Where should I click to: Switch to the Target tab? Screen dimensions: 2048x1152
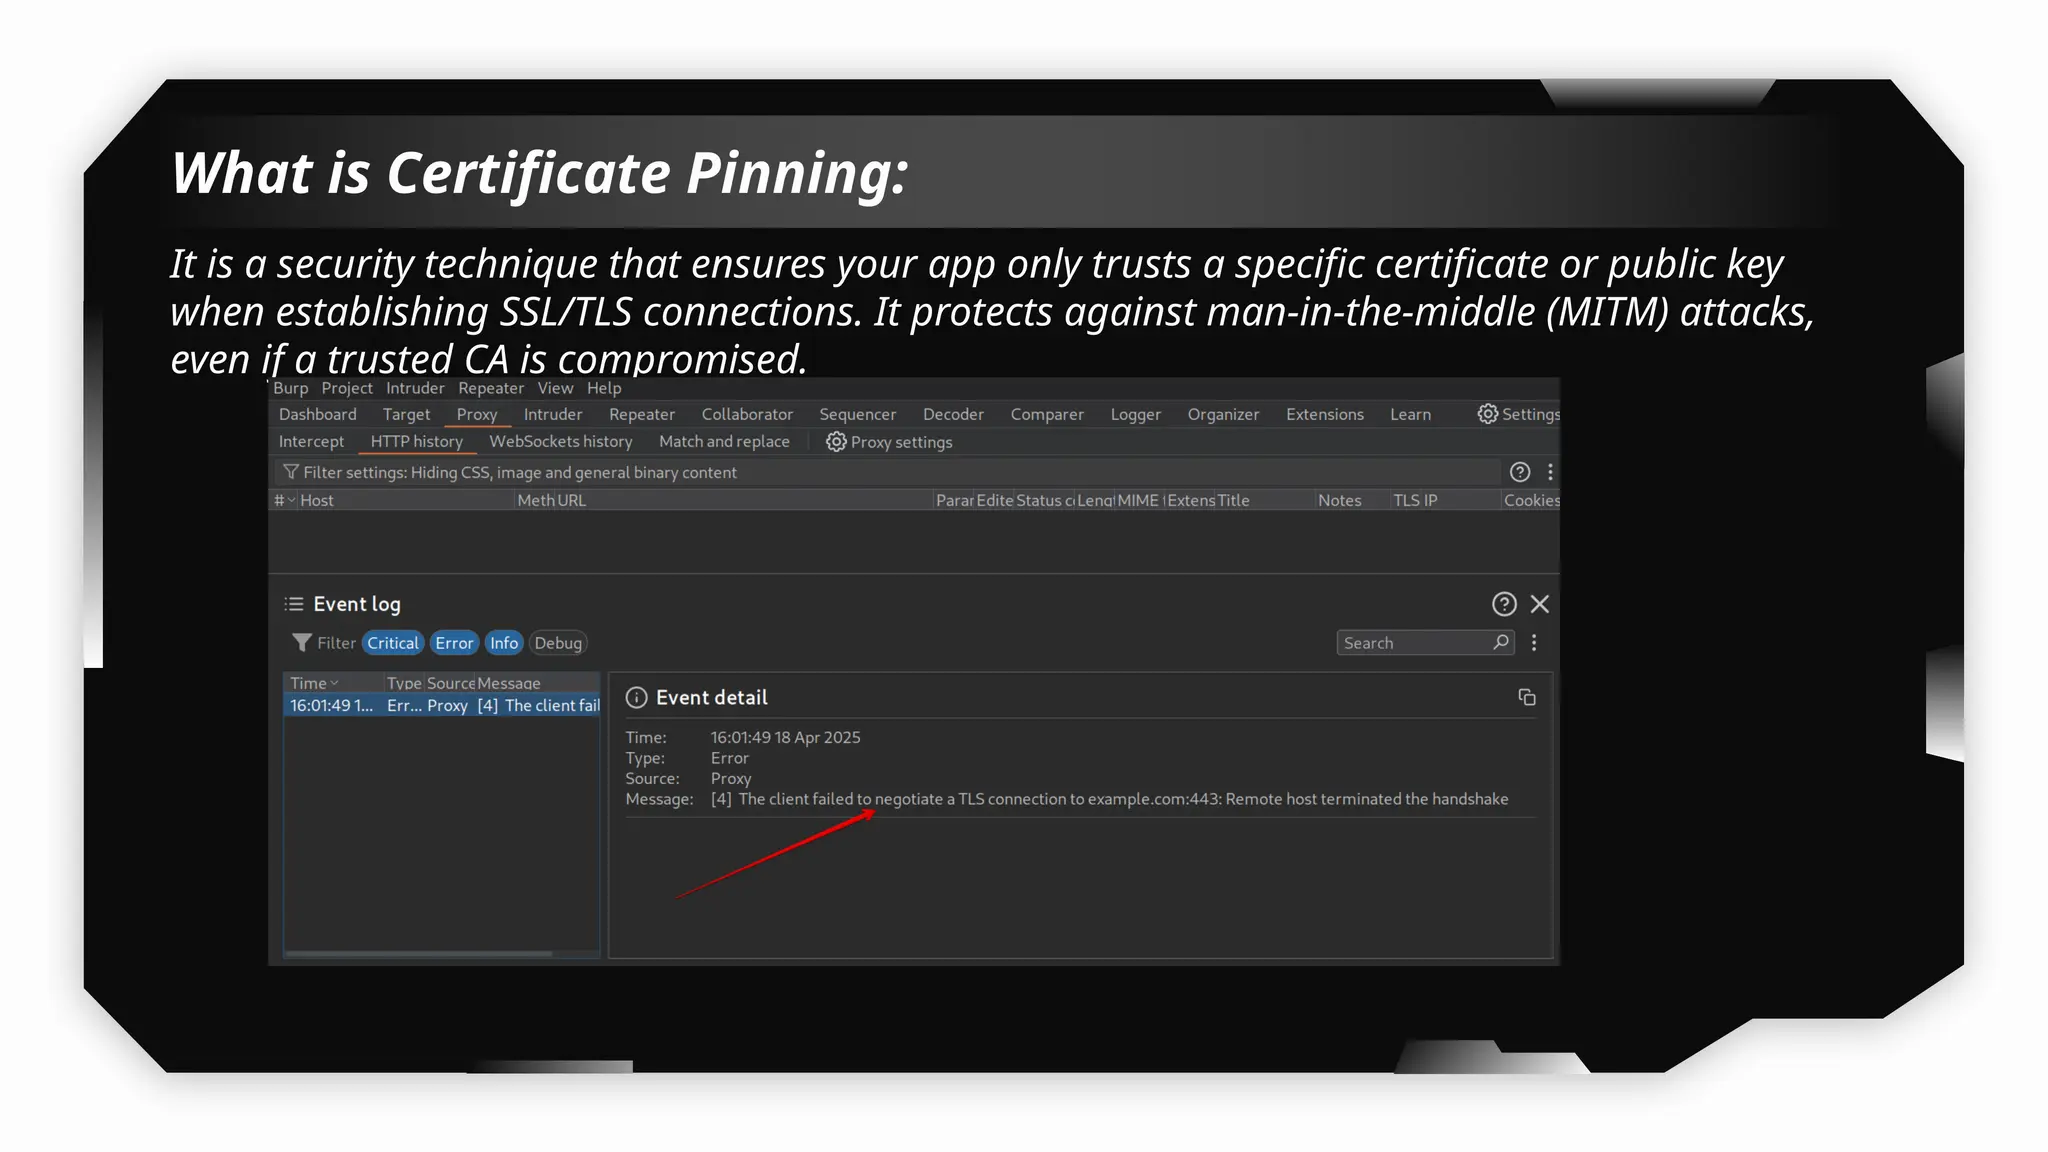pos(406,414)
